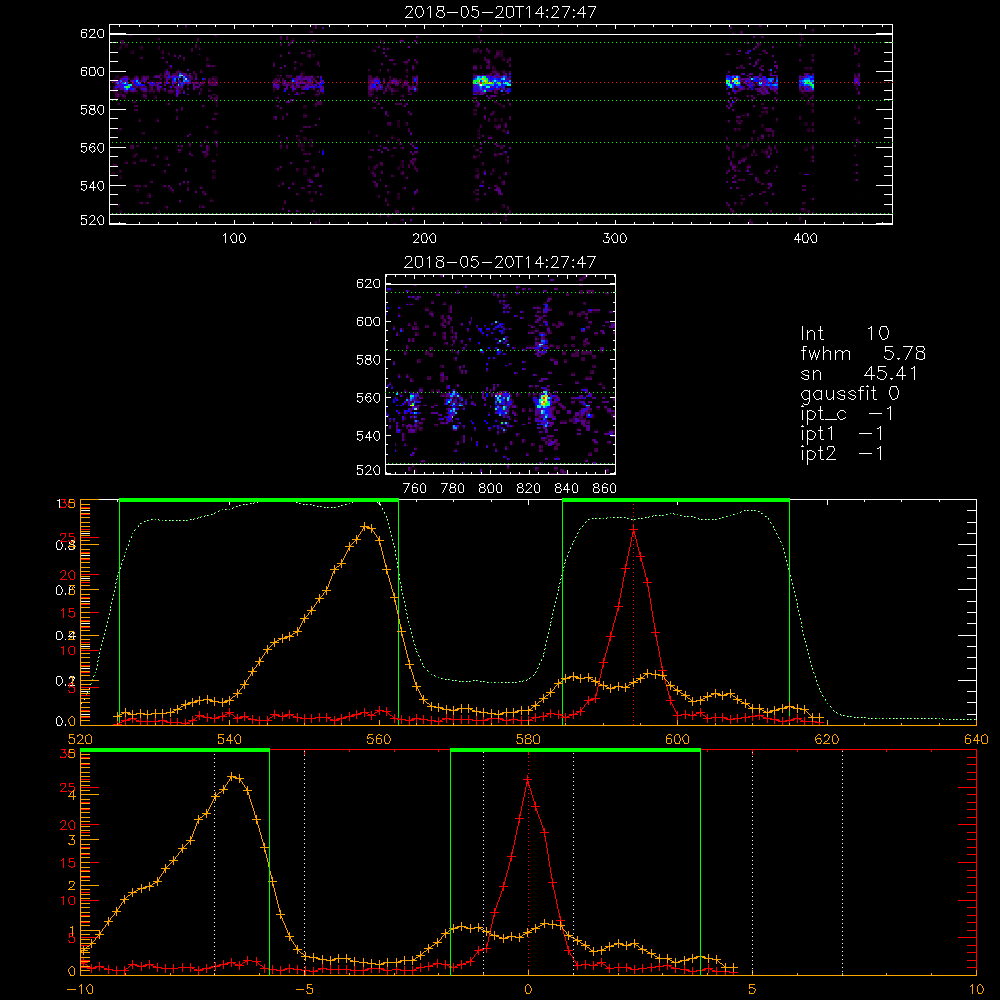Select the "fwhm 5.78" readout line

862,353
